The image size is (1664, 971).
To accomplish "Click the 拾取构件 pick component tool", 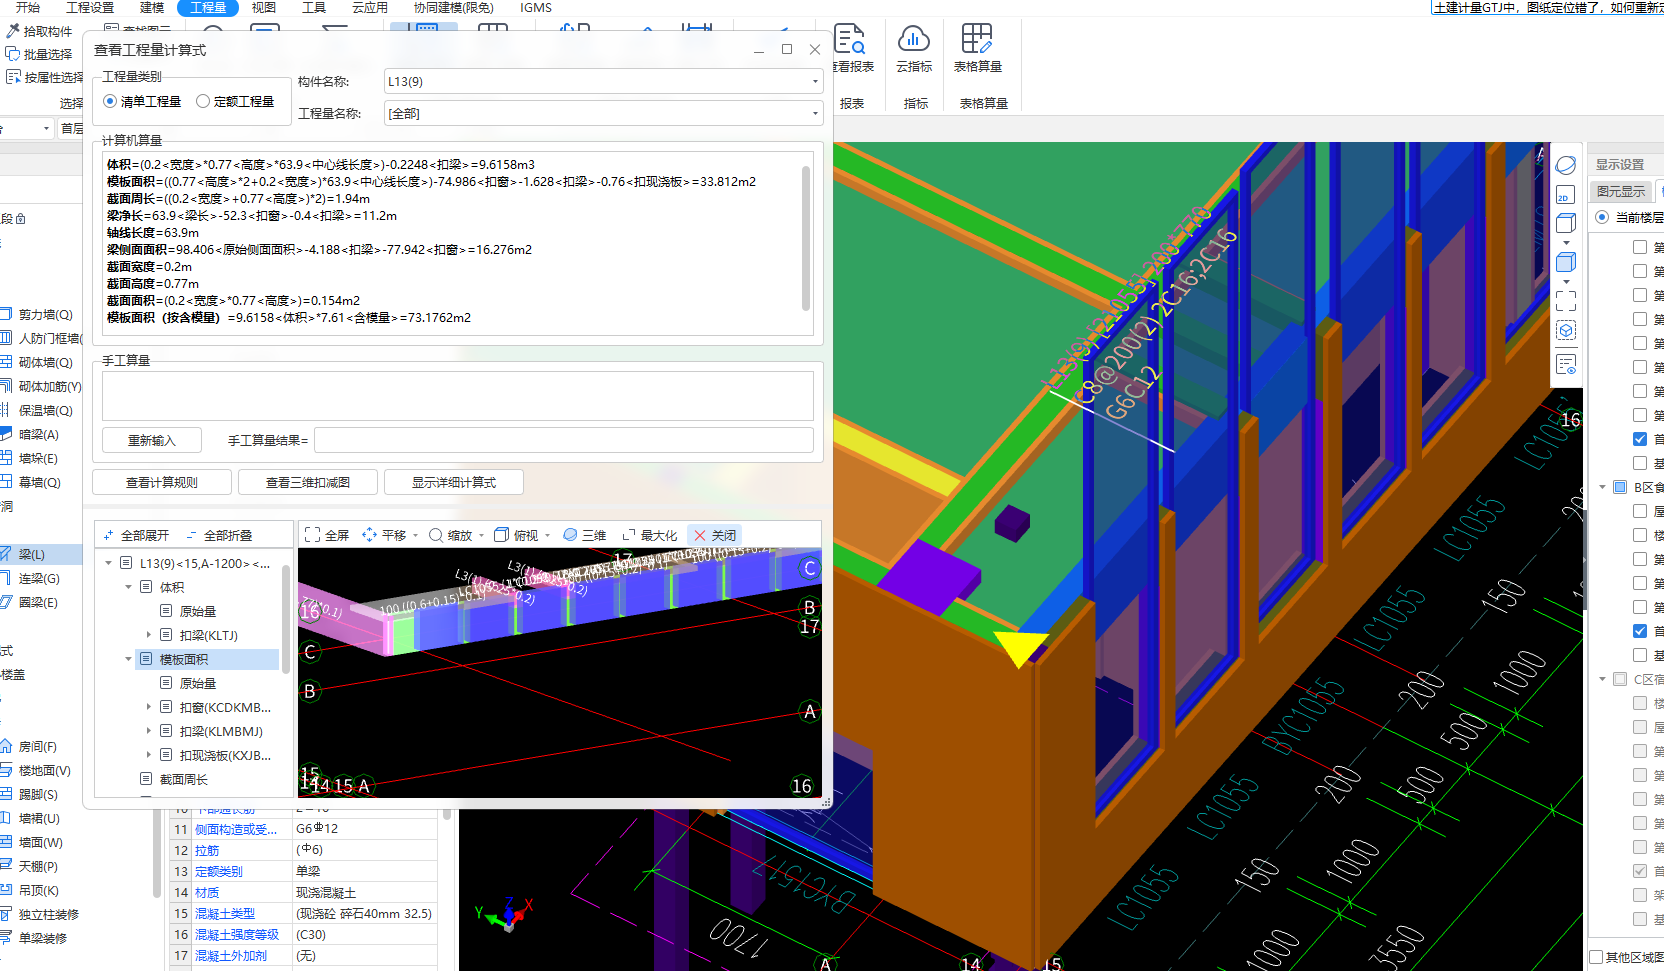I will (x=40, y=31).
